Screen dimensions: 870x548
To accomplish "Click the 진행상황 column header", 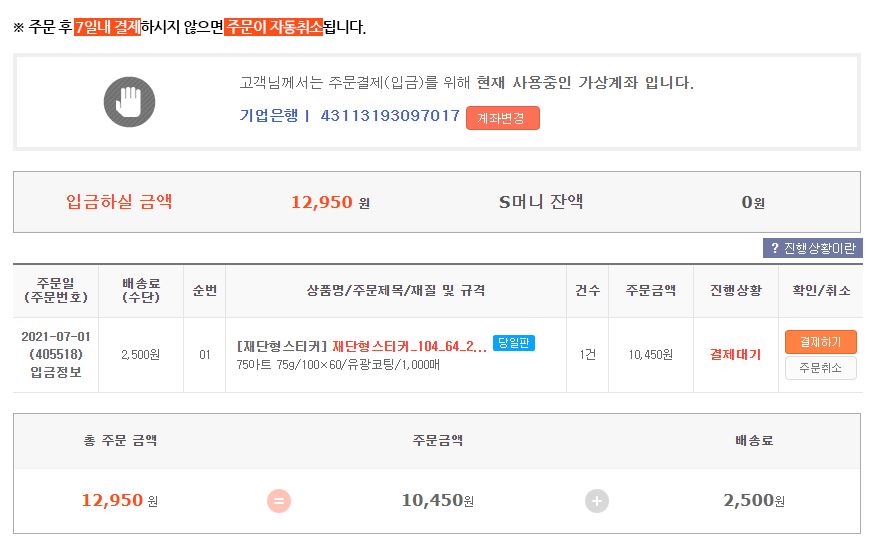I will tap(735, 290).
